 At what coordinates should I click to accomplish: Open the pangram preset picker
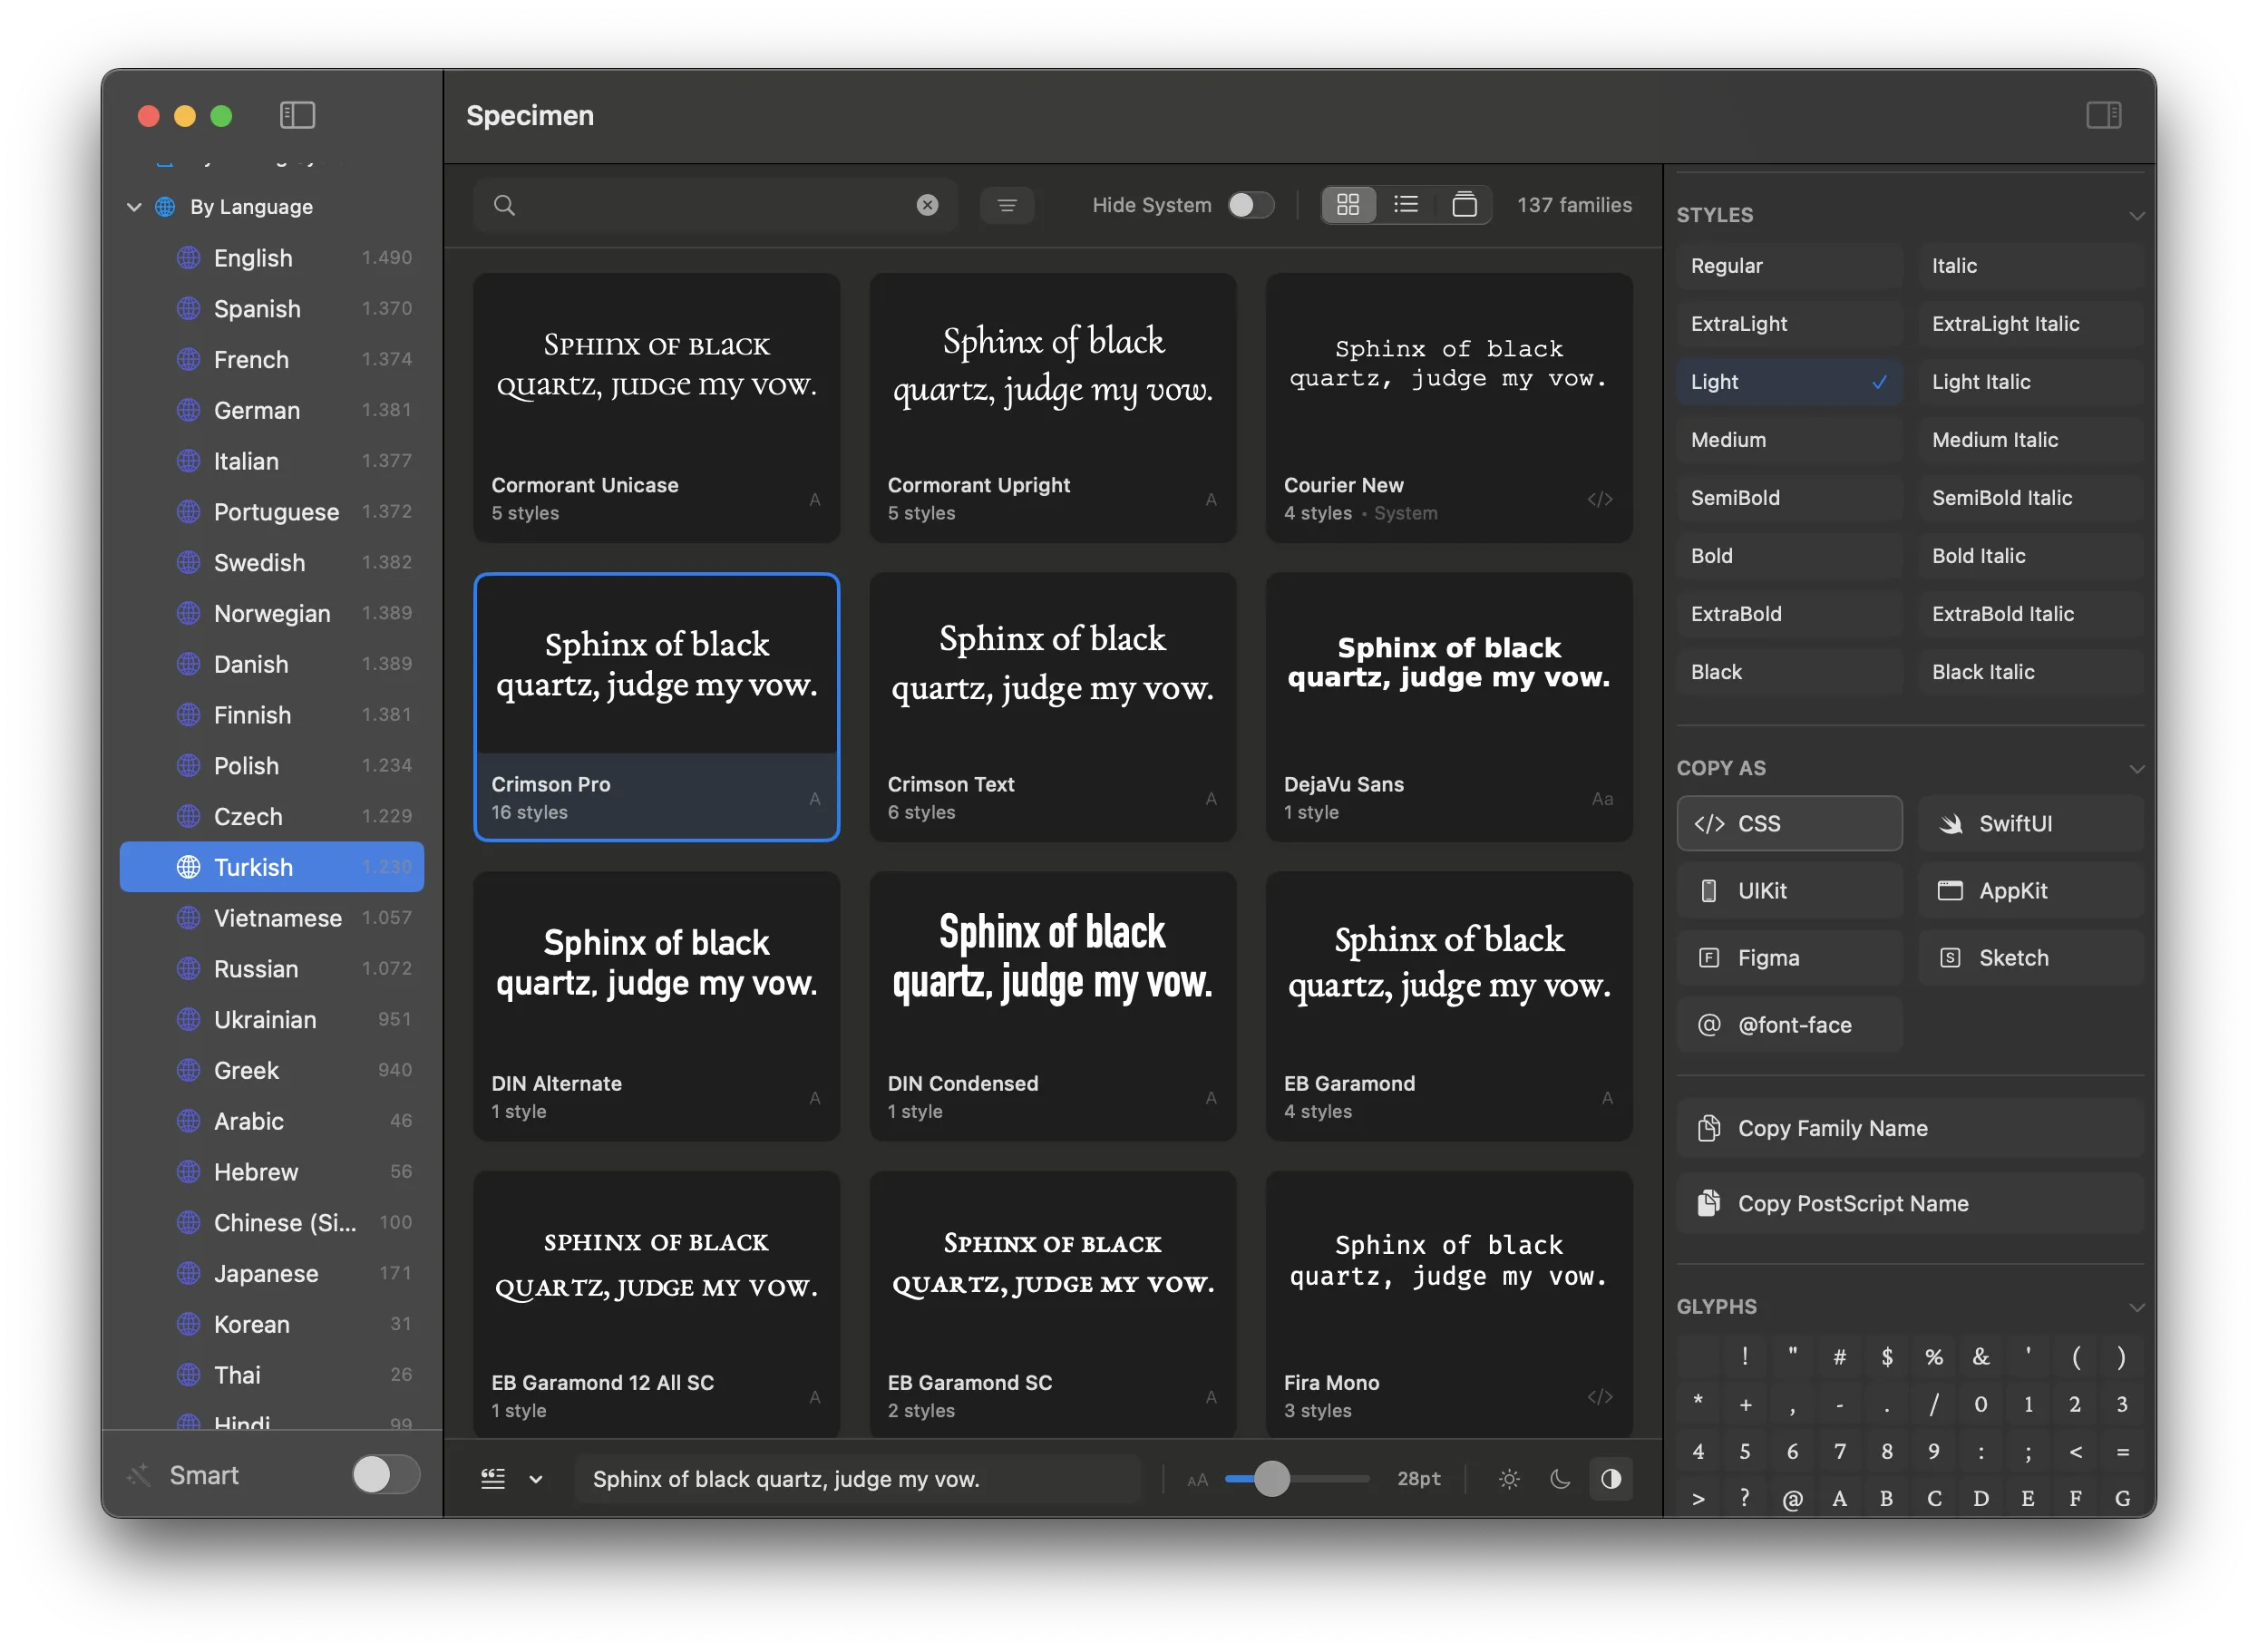coord(512,1478)
